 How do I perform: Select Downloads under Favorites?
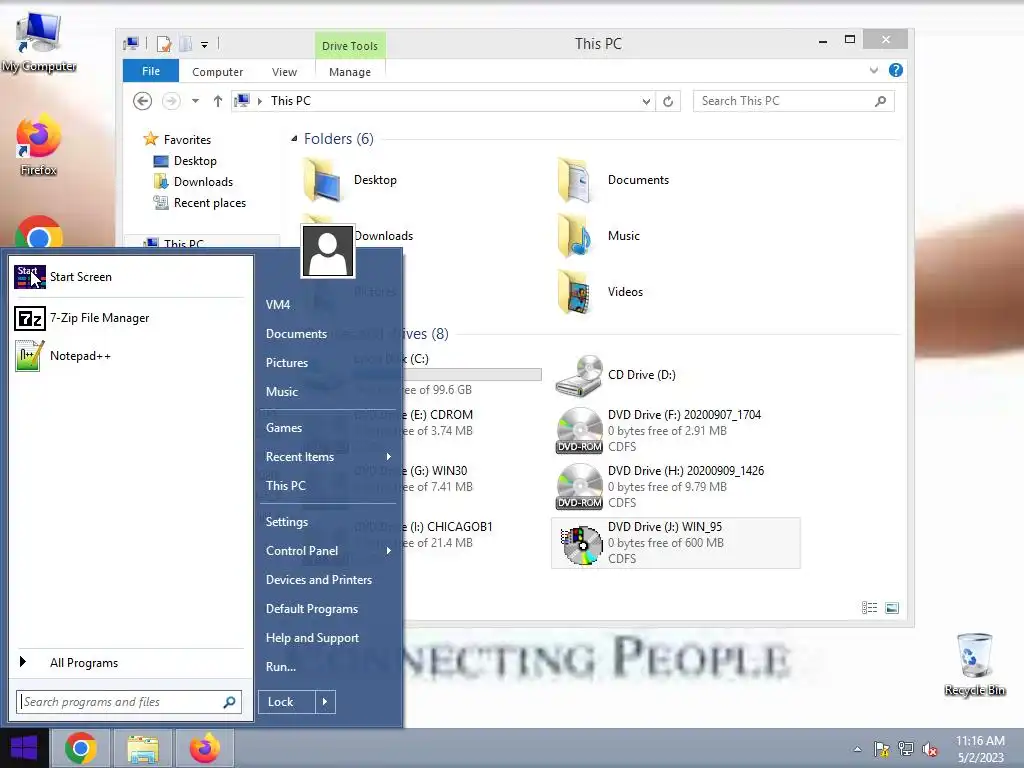click(193, 182)
